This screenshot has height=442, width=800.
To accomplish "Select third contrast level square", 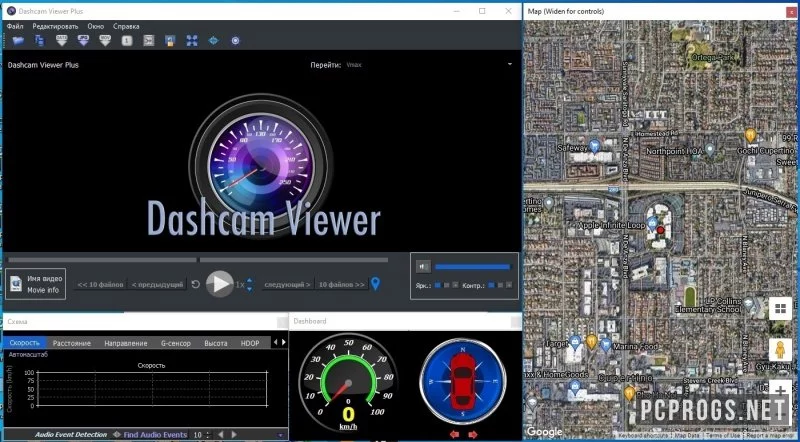I will click(x=509, y=285).
